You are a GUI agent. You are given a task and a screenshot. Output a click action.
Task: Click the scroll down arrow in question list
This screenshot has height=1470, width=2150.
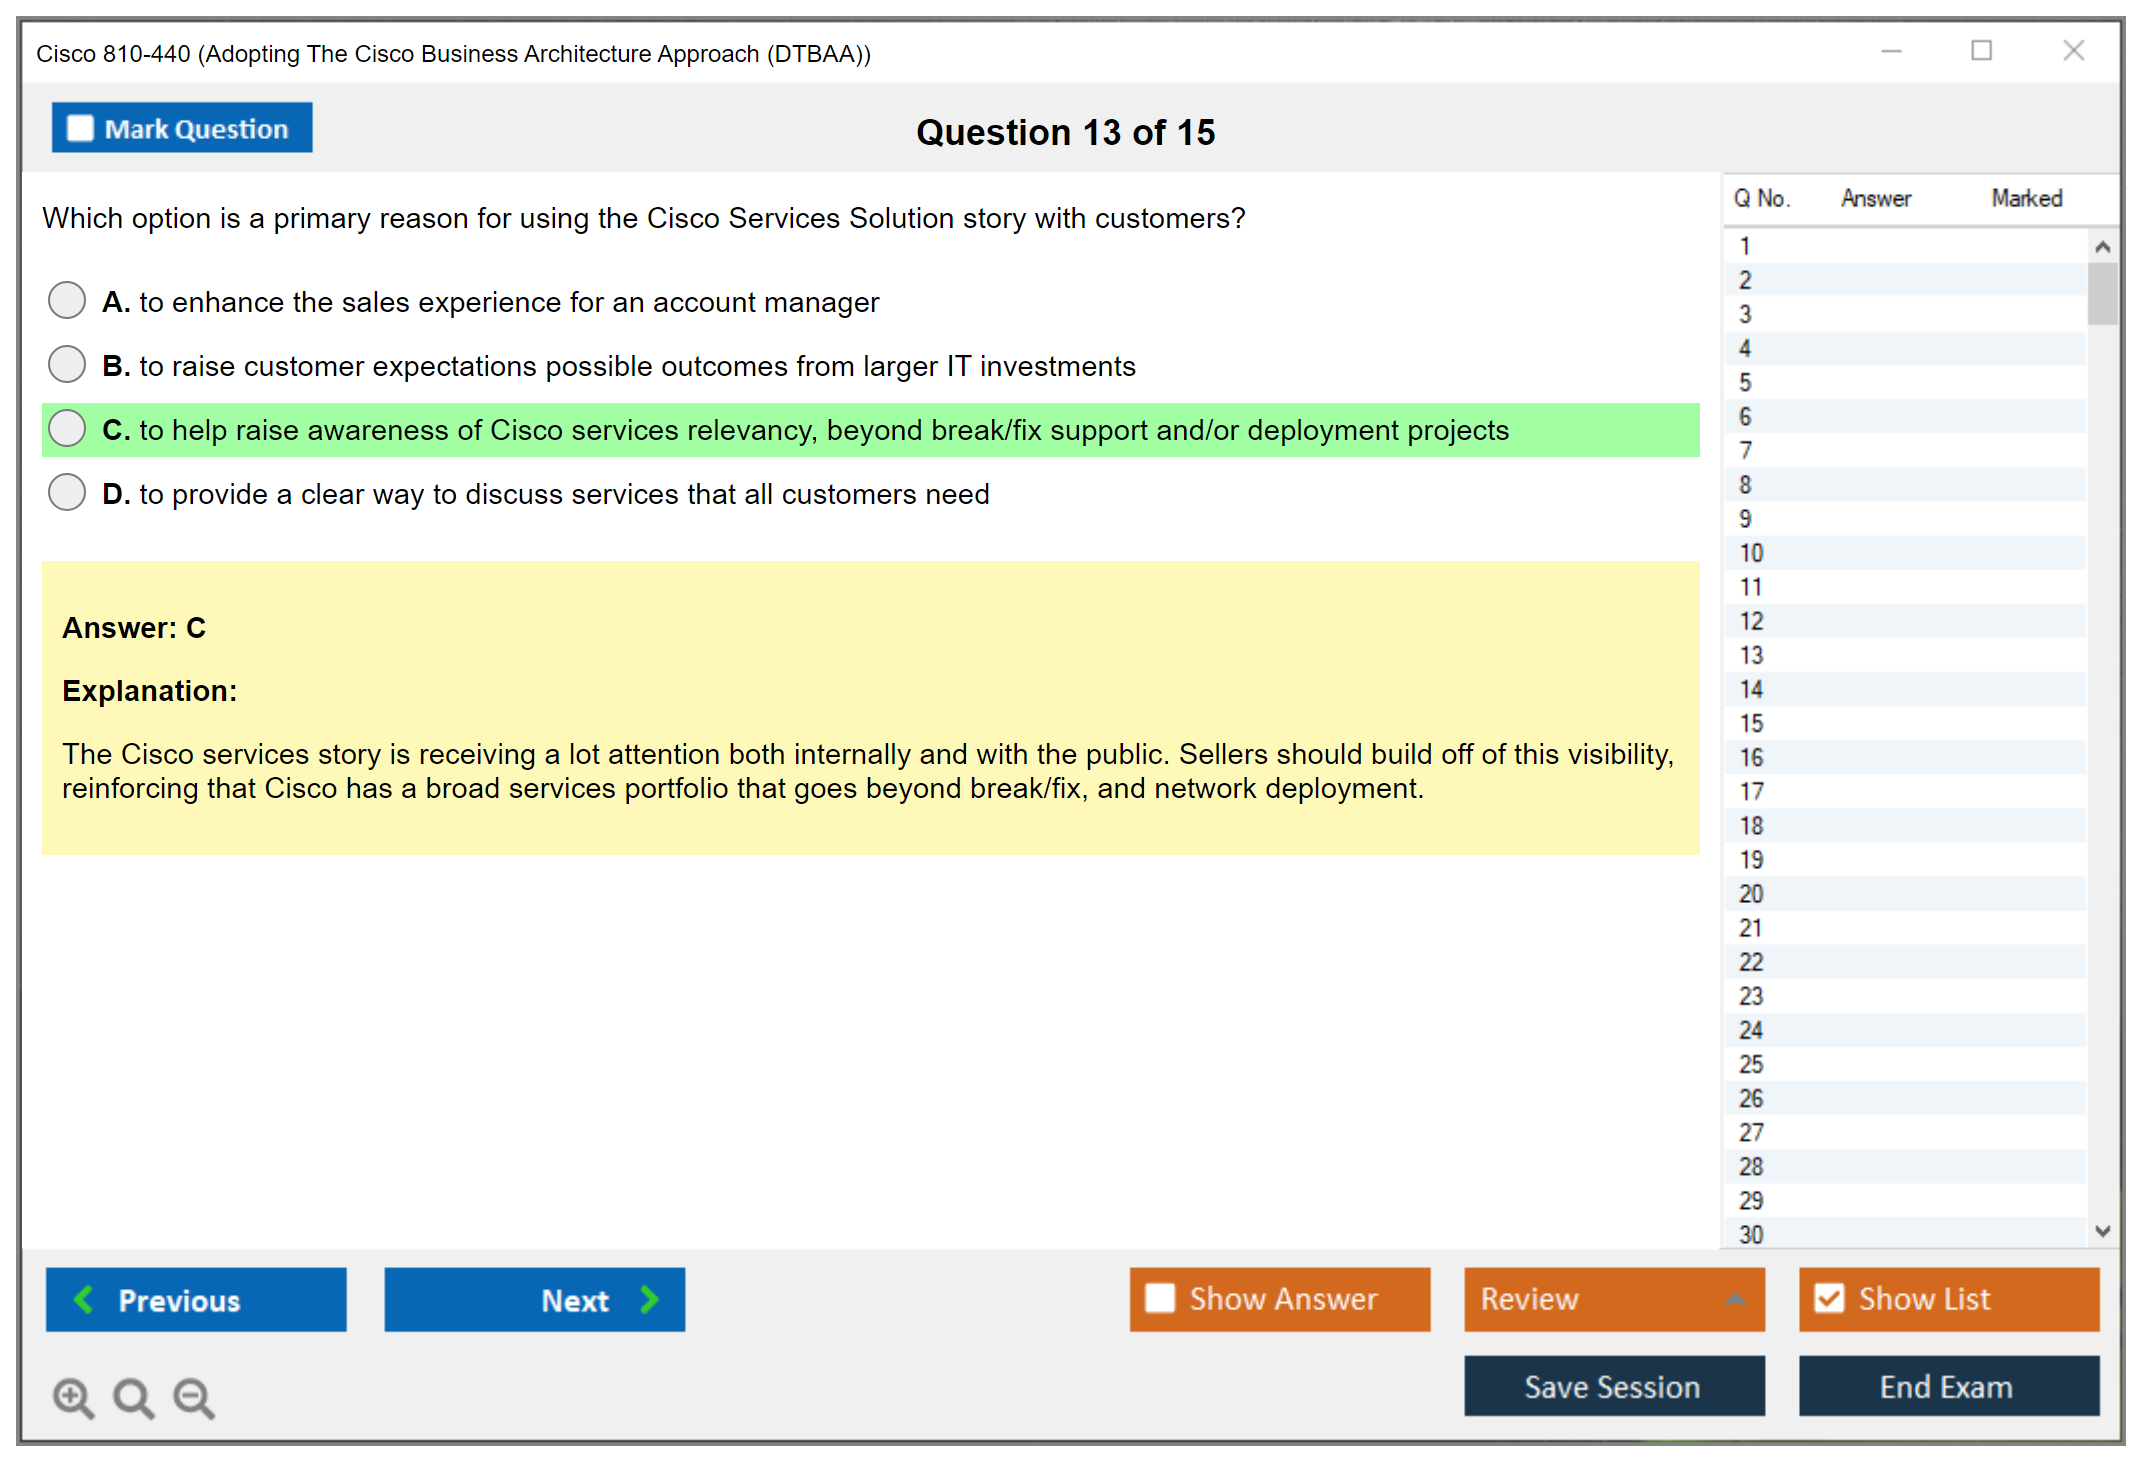click(2102, 1231)
